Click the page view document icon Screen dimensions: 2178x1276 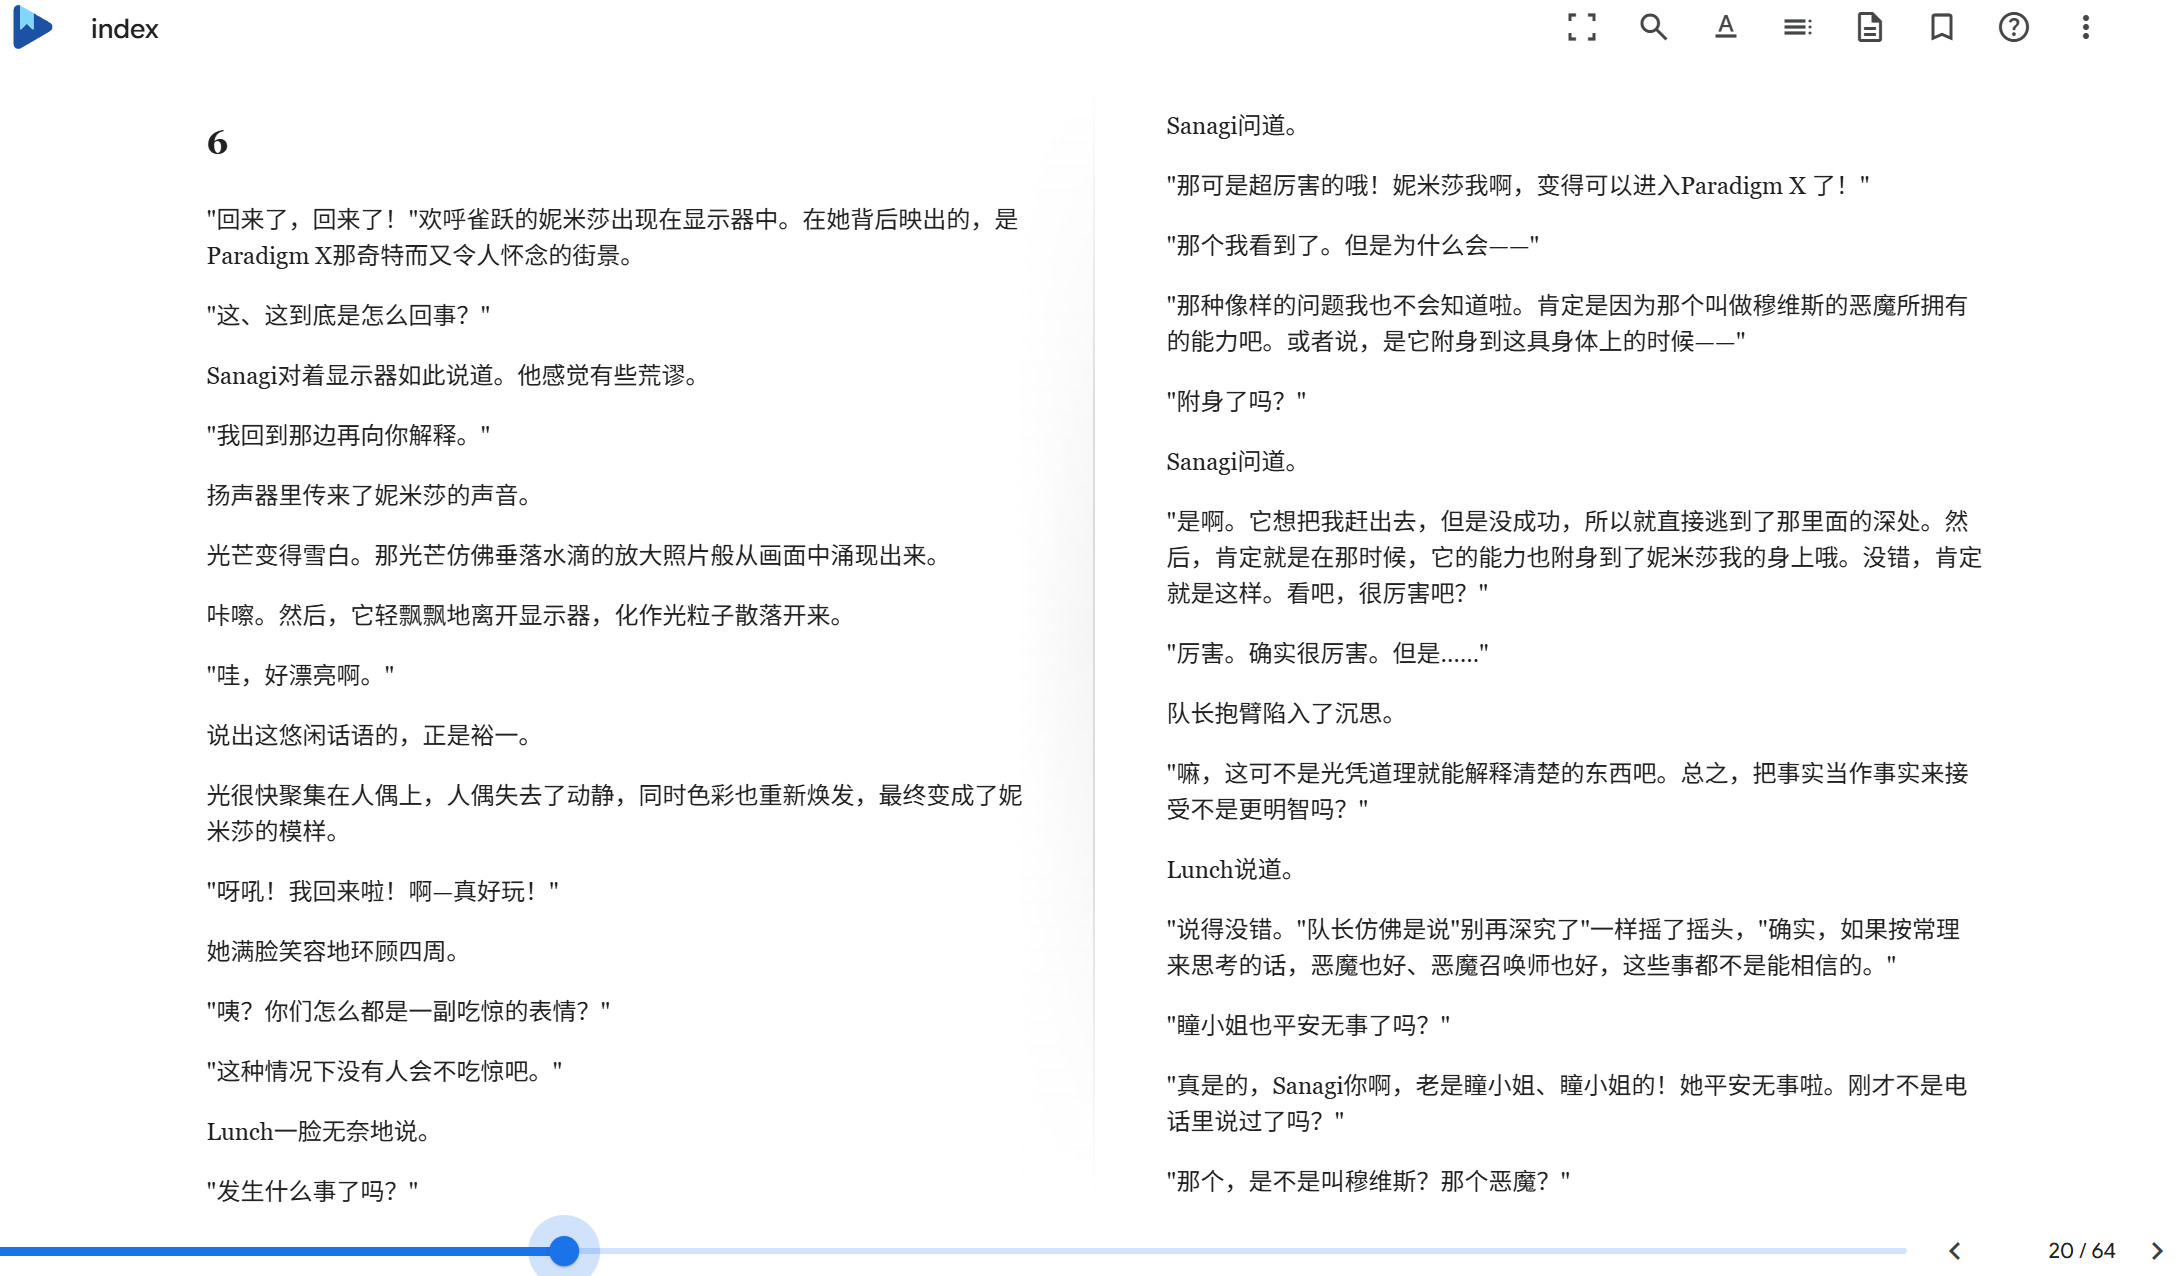[x=1869, y=27]
